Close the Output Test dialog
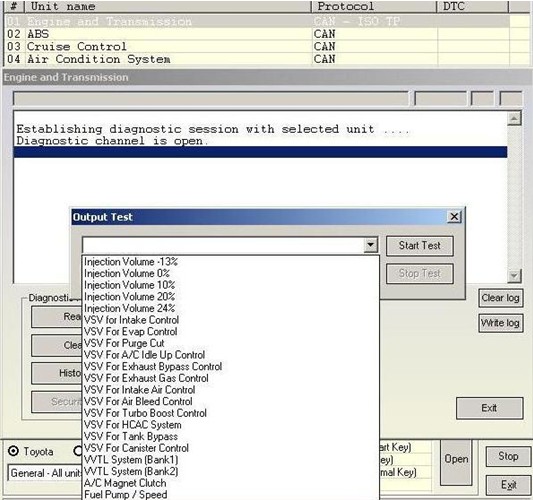The height and width of the screenshot is (500, 533). [x=454, y=217]
